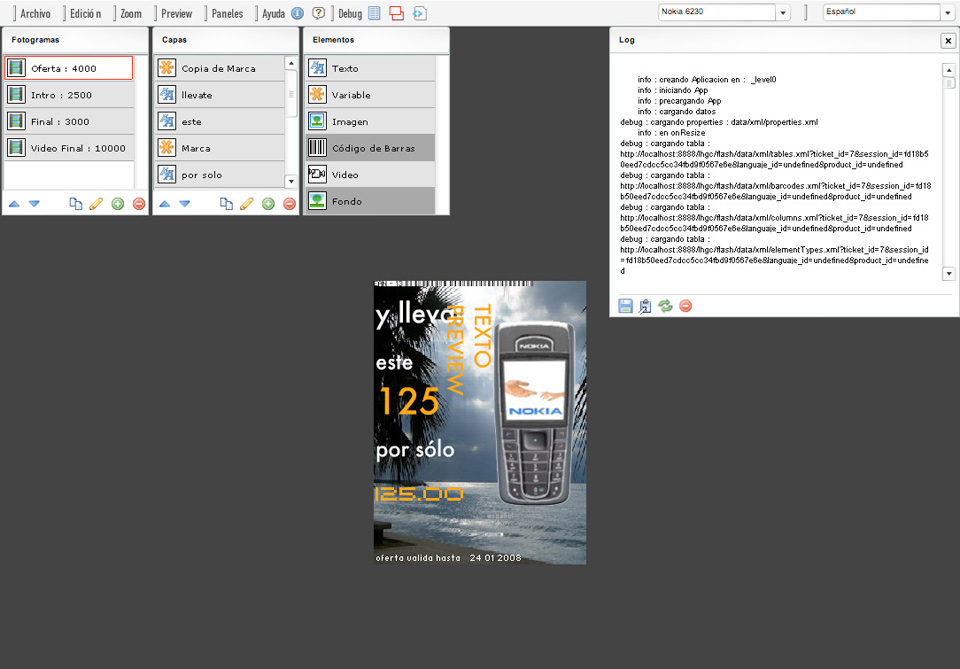
Task: Choose the Imagen element
Action: [x=370, y=121]
